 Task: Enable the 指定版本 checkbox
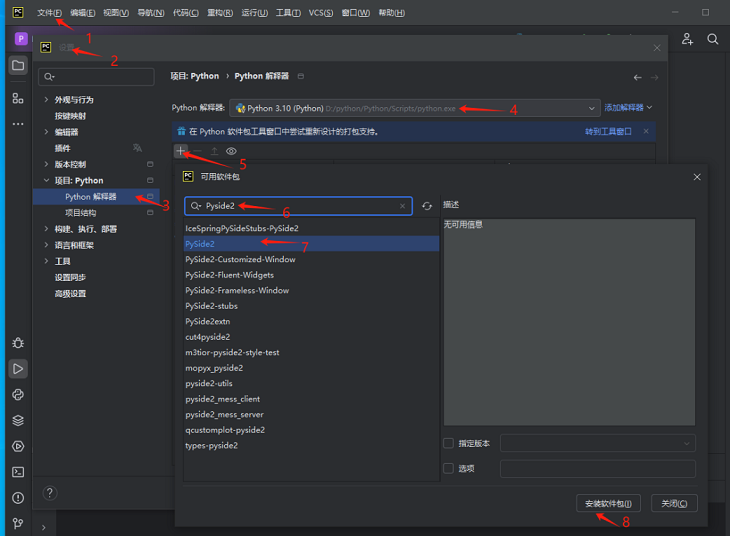pyautogui.click(x=448, y=443)
